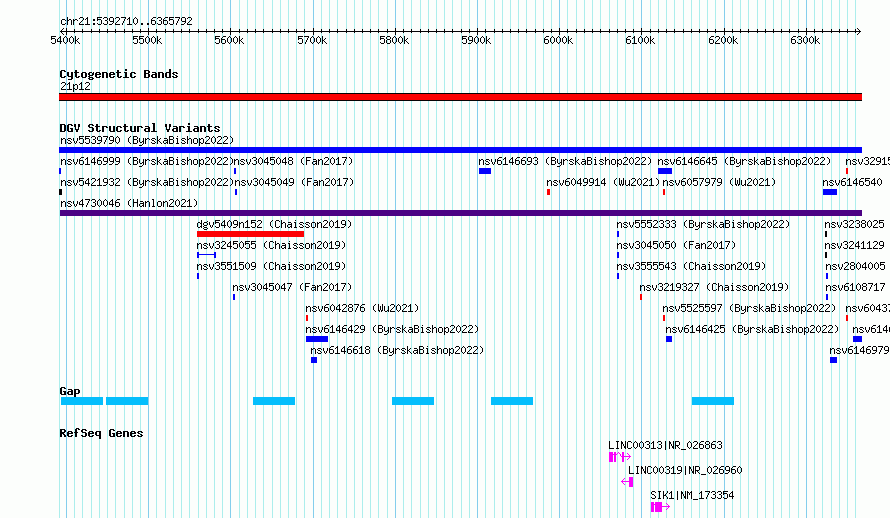
Task: Click the 5500k mark on the ruler
Action: [147, 40]
